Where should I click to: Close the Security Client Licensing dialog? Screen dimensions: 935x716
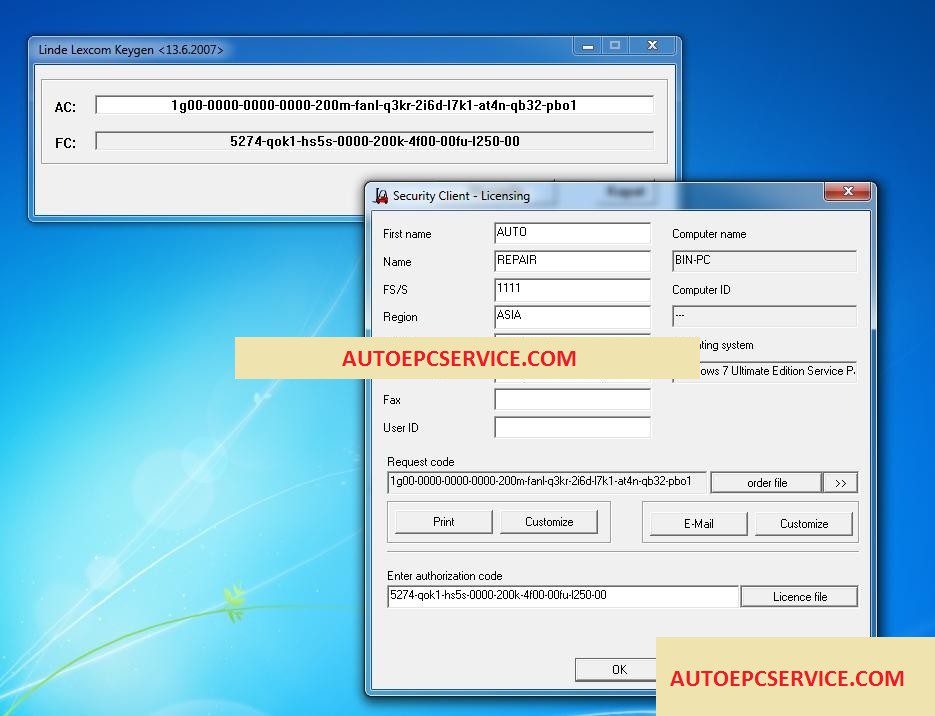click(x=847, y=191)
